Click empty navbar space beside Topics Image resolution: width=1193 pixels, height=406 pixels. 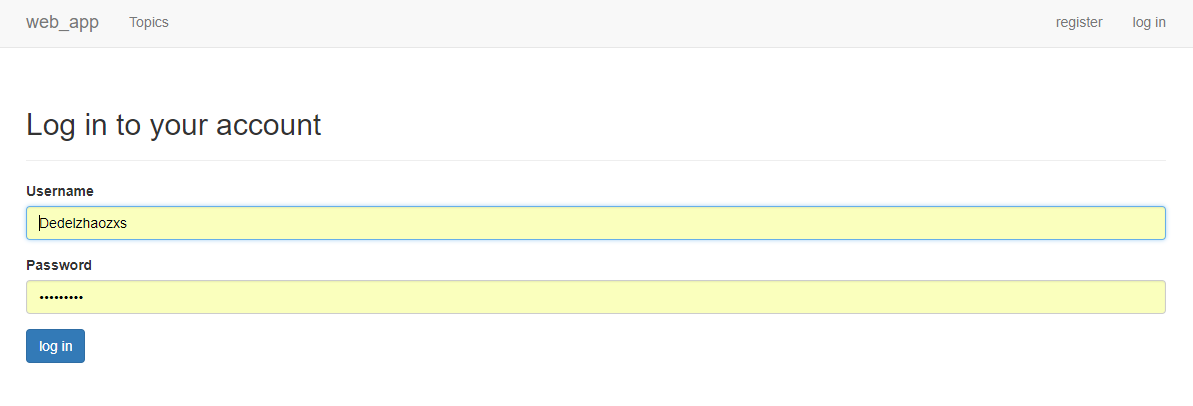click(x=600, y=22)
